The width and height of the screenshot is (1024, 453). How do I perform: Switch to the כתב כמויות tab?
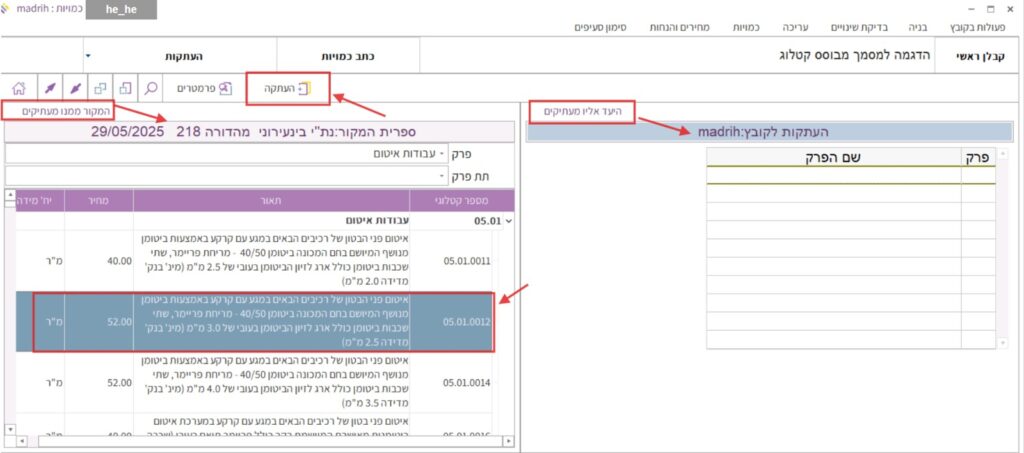(x=345, y=57)
